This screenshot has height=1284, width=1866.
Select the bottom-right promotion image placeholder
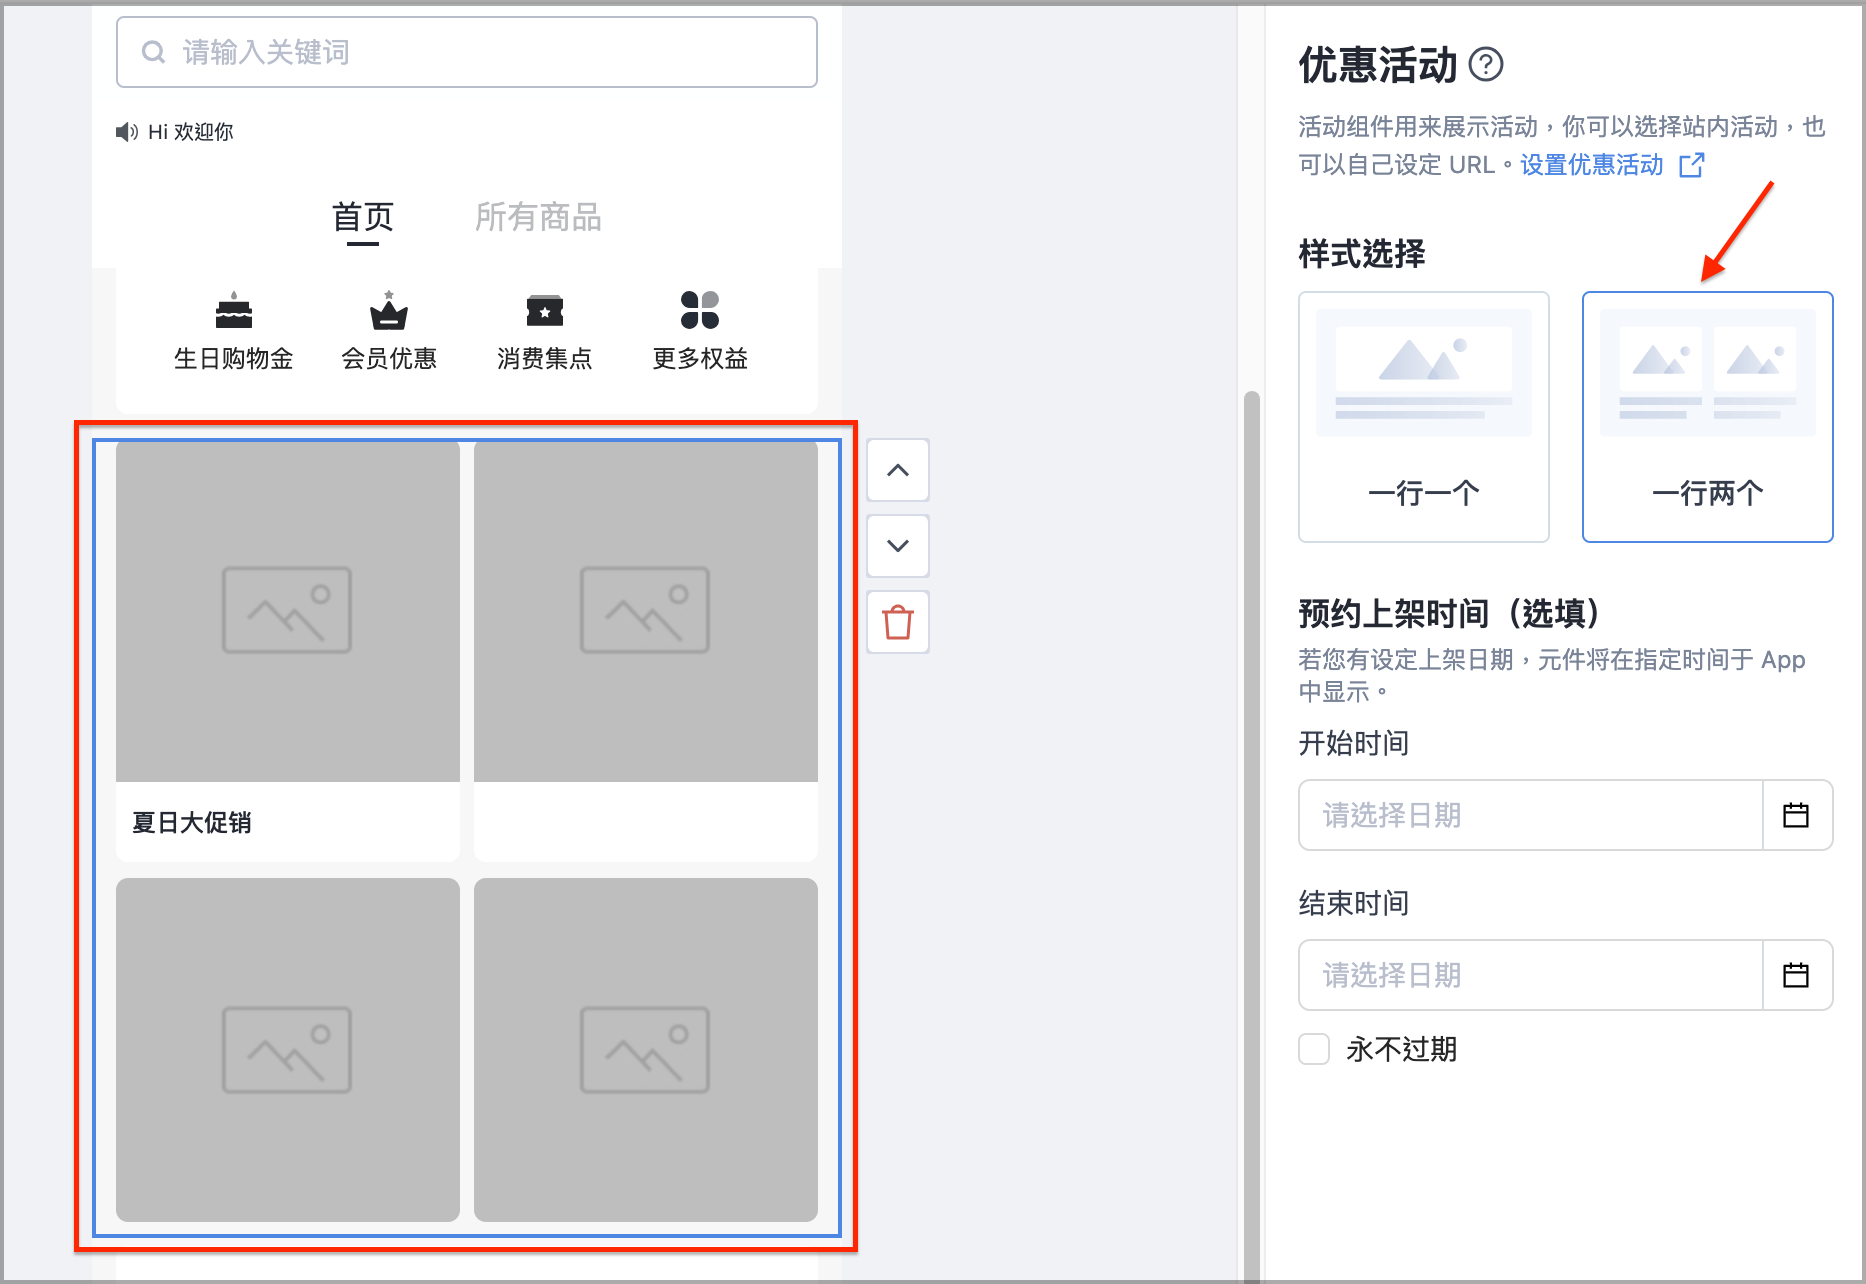646,1050
